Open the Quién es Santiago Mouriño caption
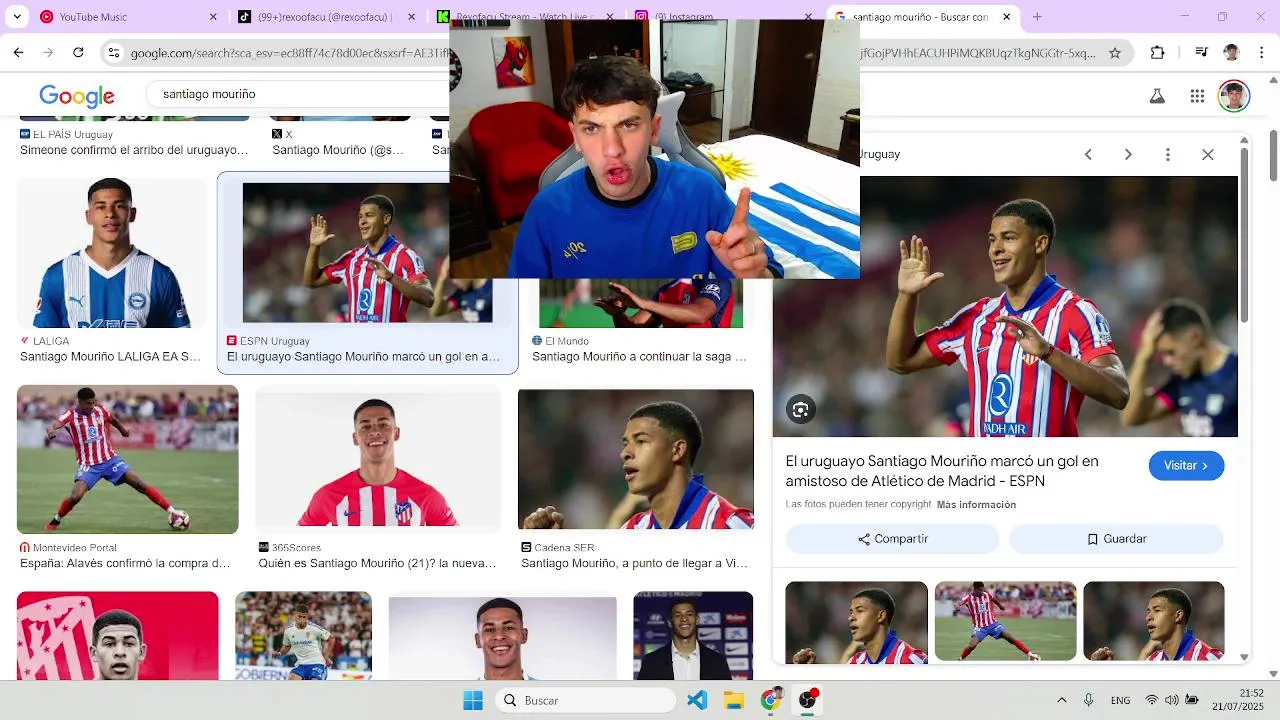1280x720 pixels. (377, 563)
